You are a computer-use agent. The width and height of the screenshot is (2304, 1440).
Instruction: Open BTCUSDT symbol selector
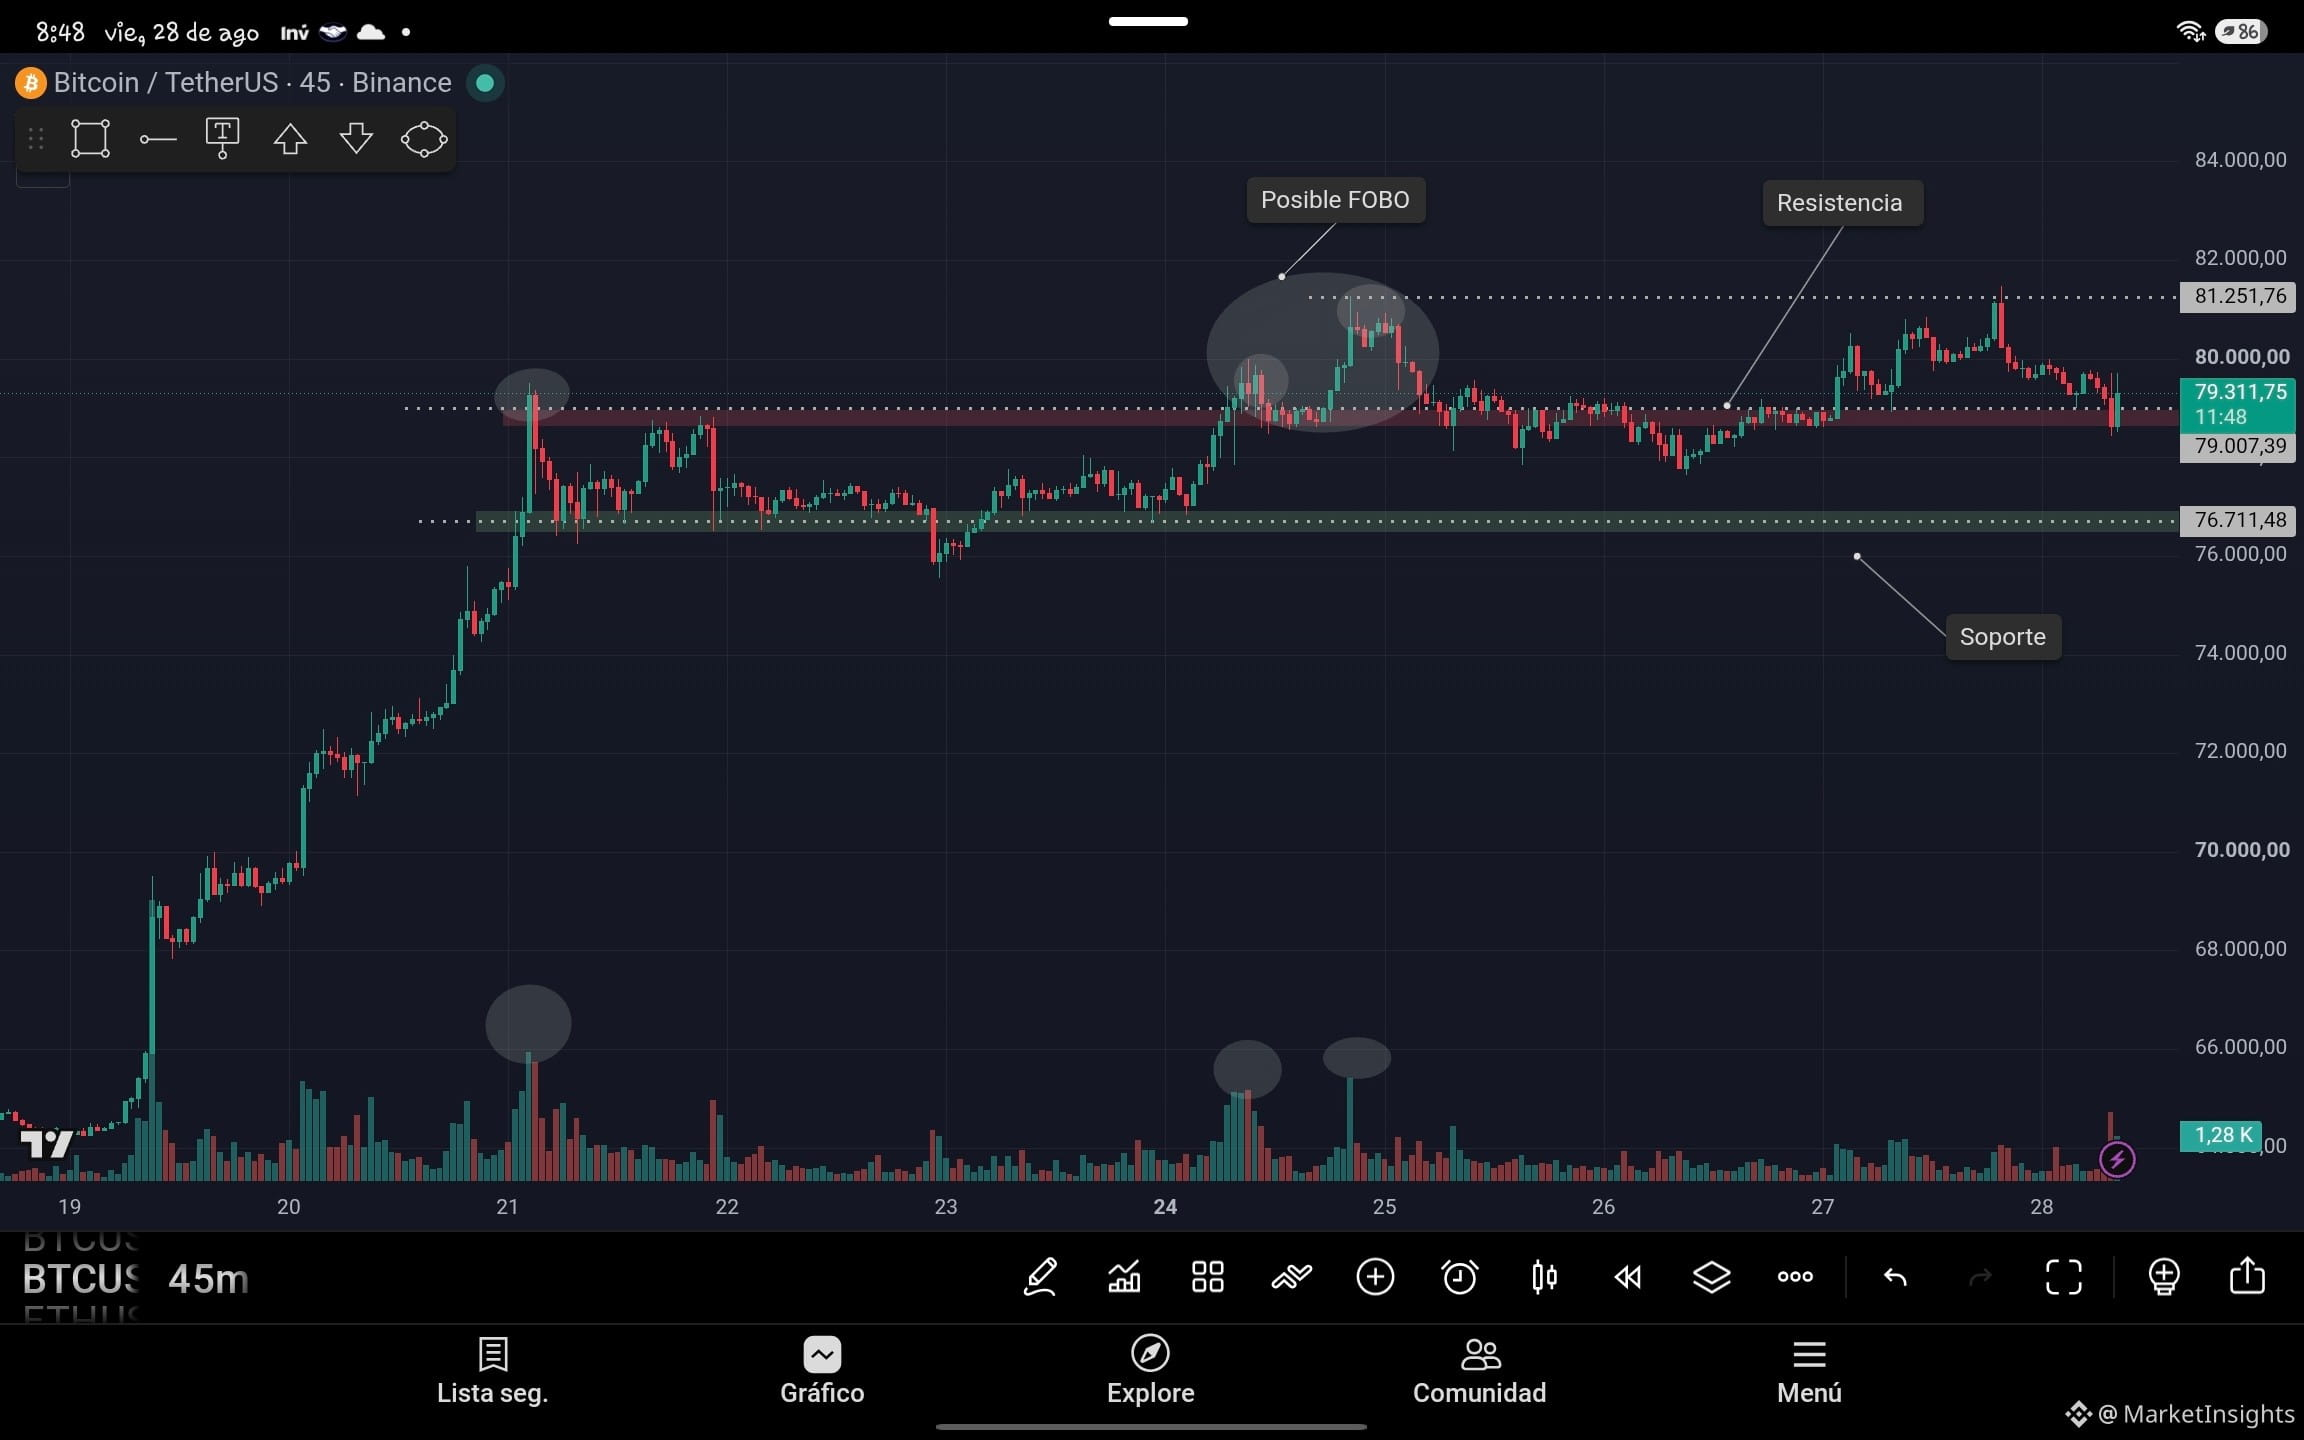pos(81,1279)
